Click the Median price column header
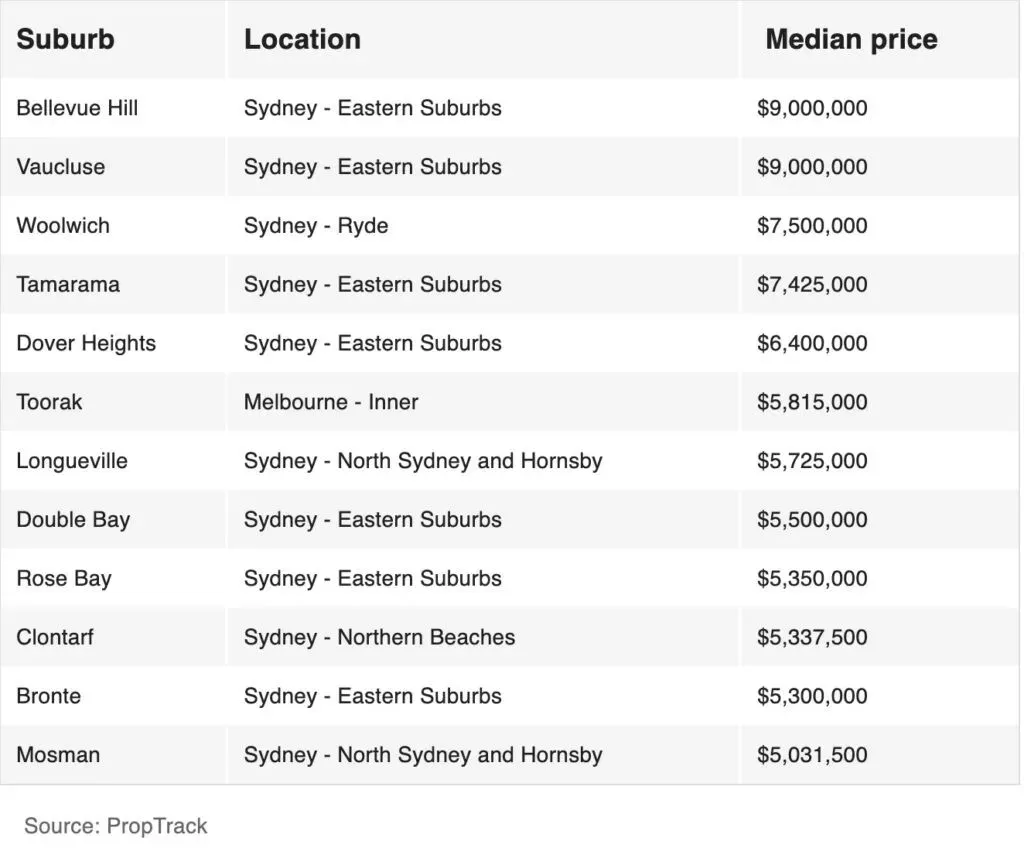This screenshot has width=1024, height=848. 851,40
